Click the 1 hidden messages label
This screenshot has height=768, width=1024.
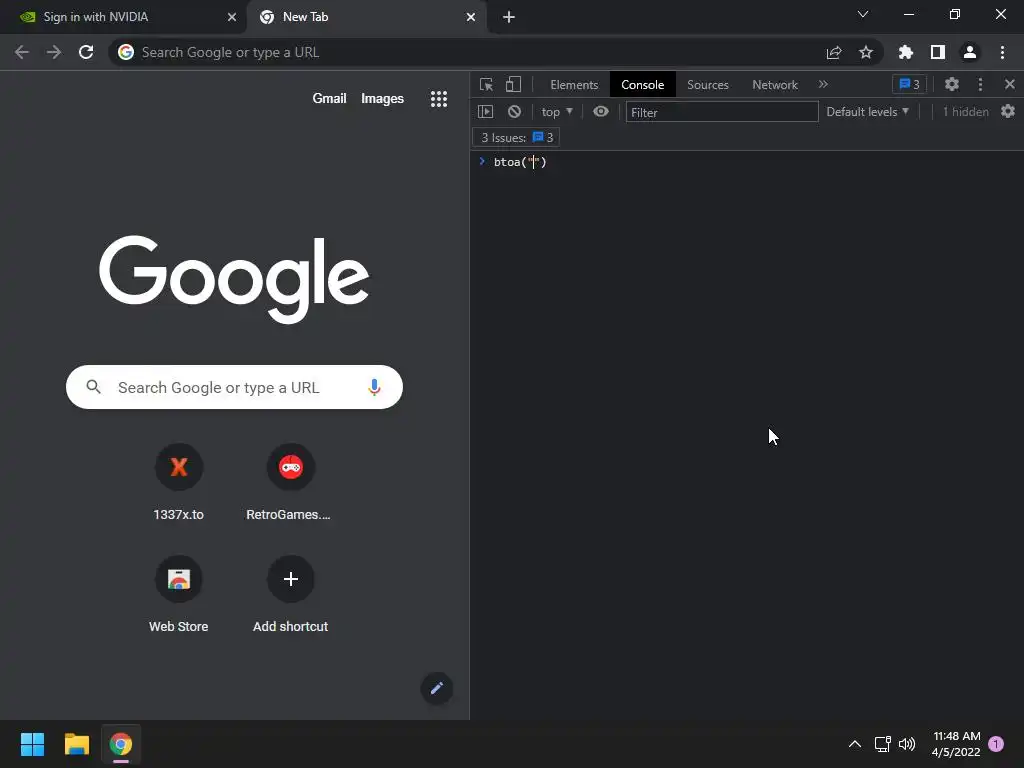click(965, 112)
